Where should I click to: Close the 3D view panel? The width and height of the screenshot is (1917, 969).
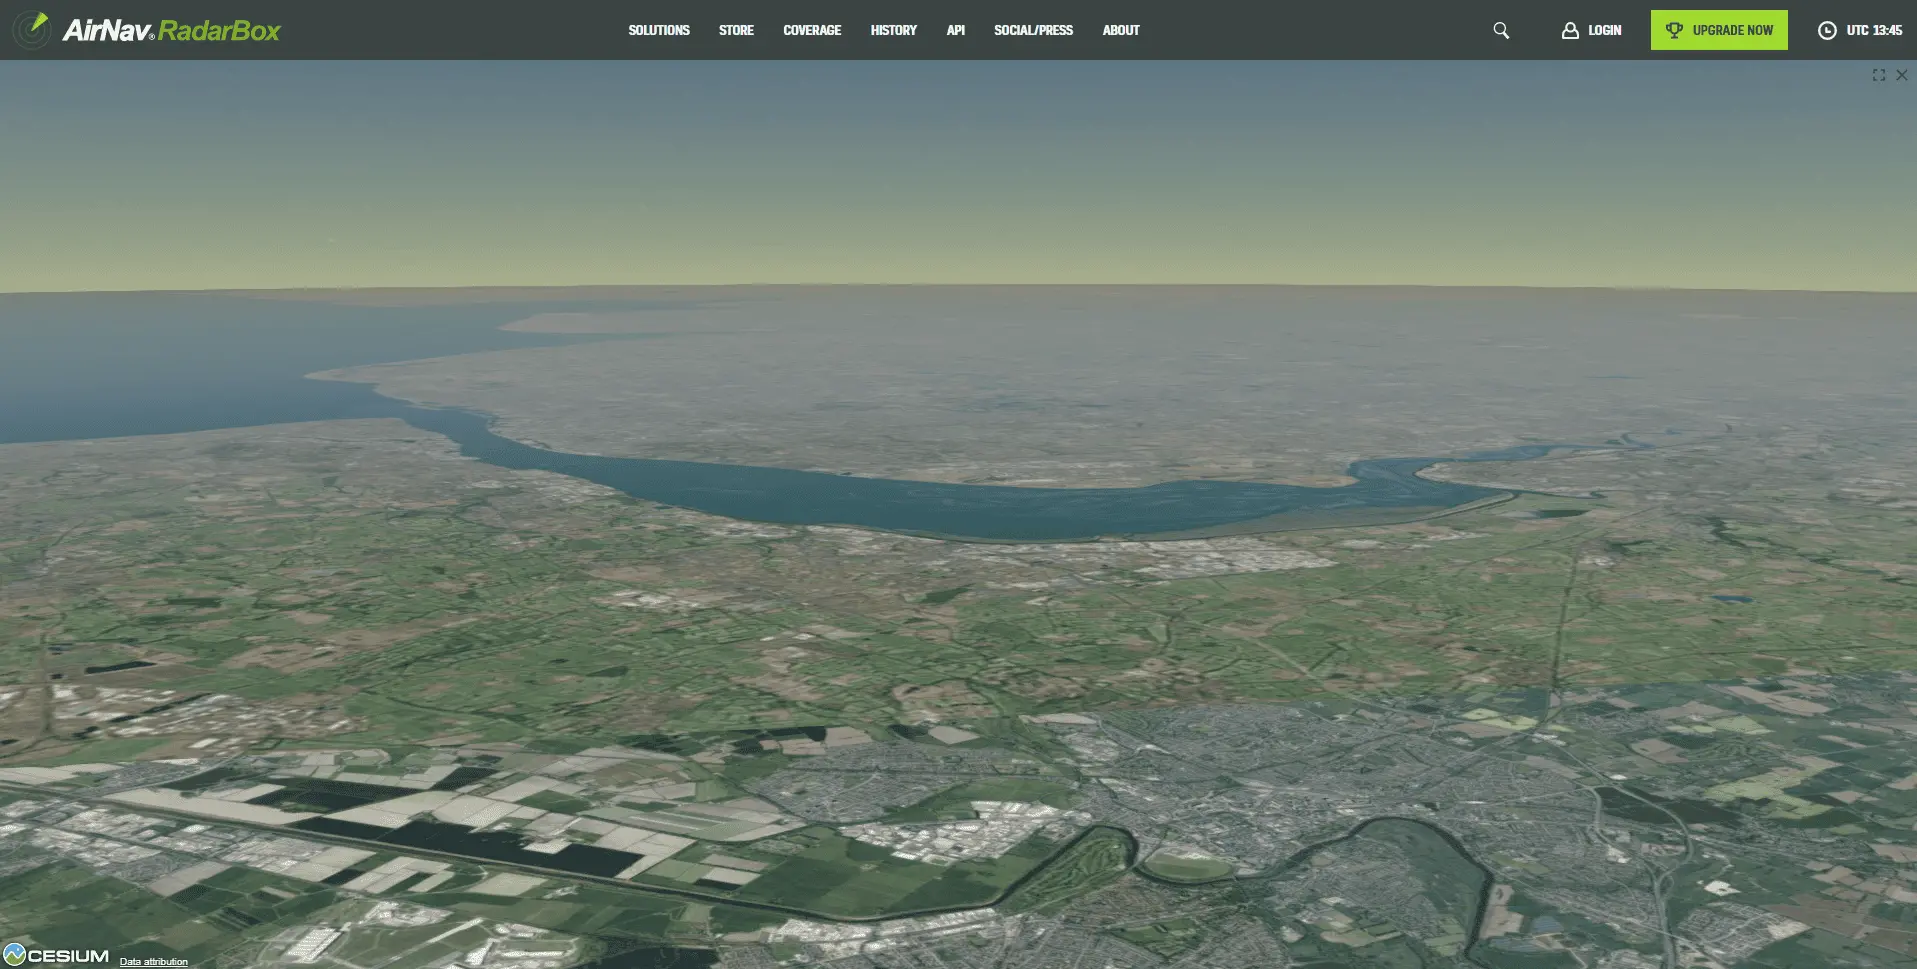[1902, 75]
